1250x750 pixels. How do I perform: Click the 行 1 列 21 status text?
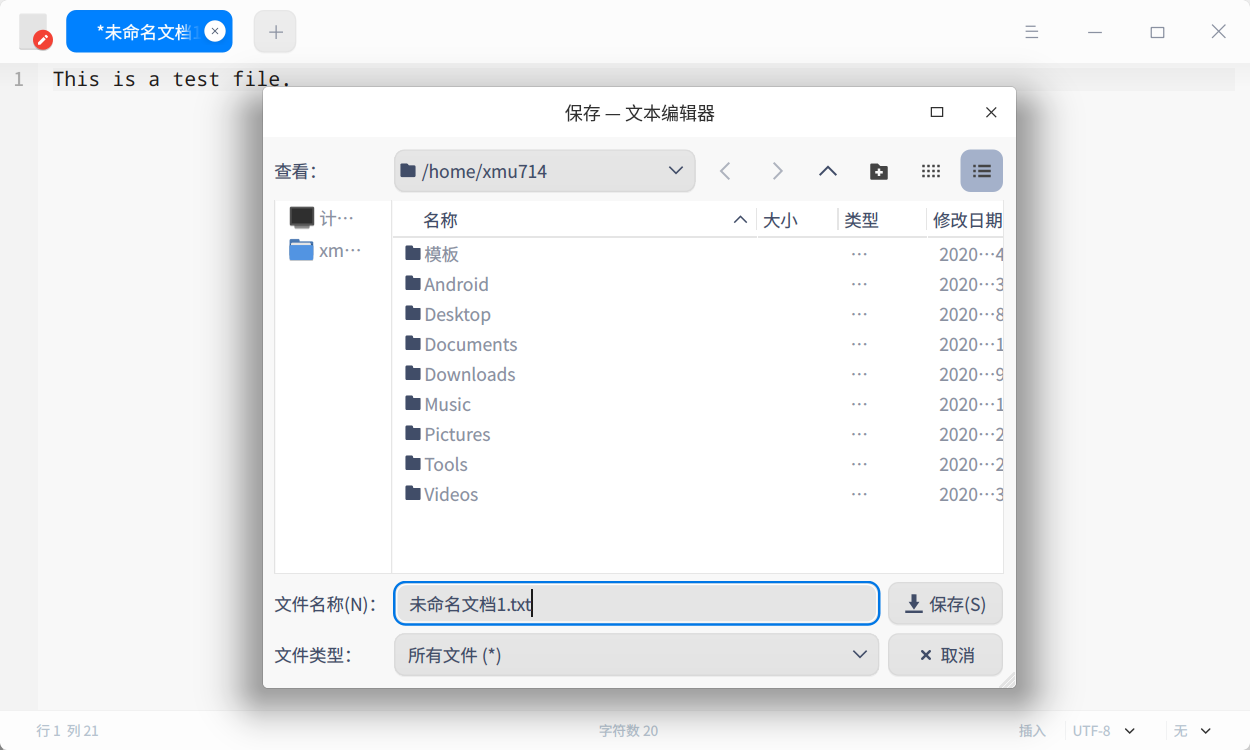pyautogui.click(x=67, y=731)
